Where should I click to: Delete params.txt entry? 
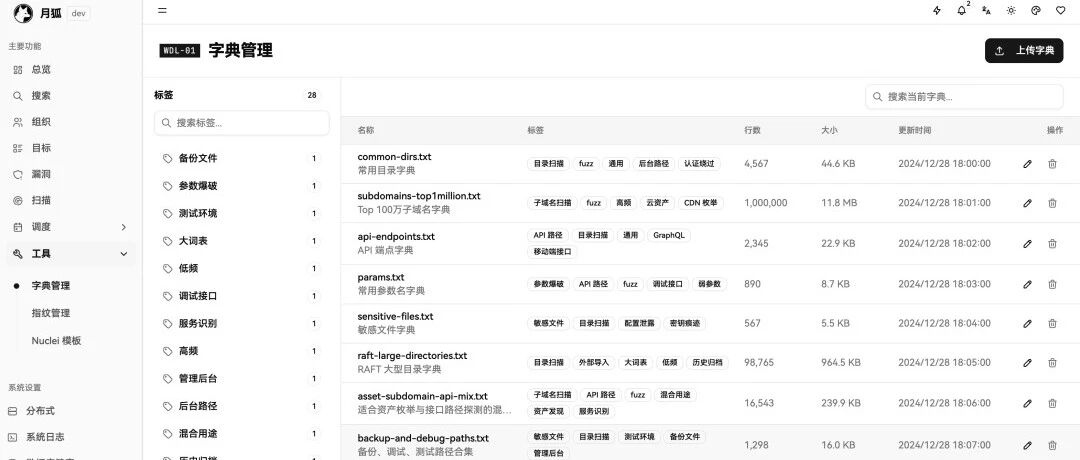(1052, 284)
